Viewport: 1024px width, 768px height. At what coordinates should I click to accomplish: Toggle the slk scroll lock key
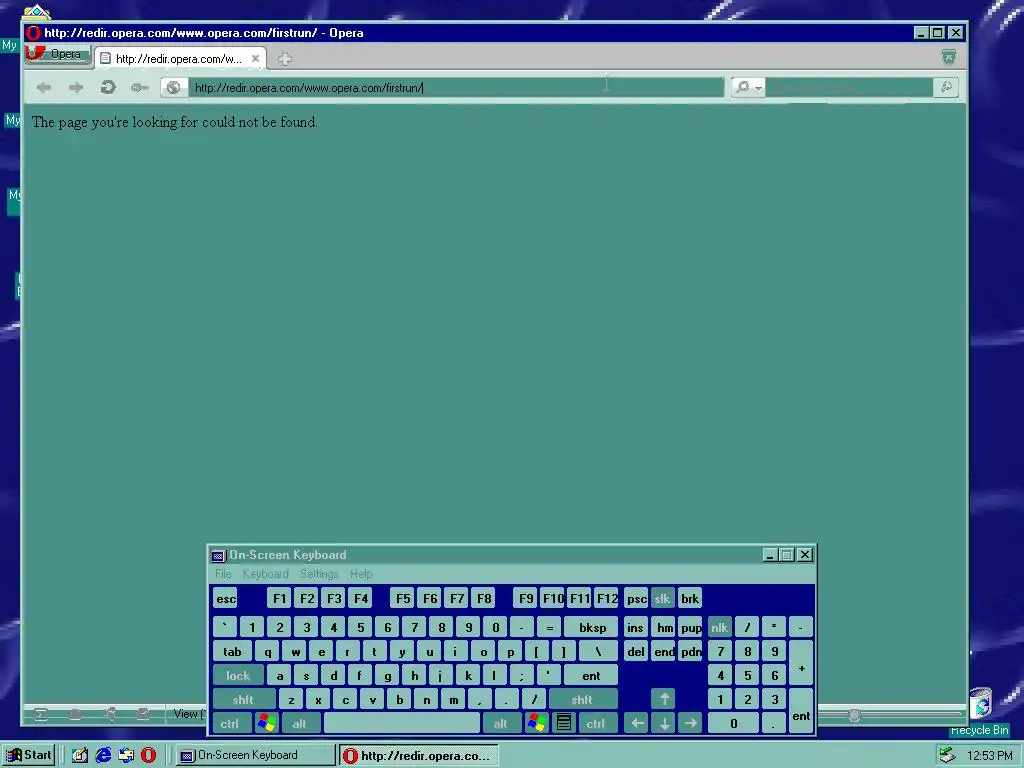click(662, 599)
